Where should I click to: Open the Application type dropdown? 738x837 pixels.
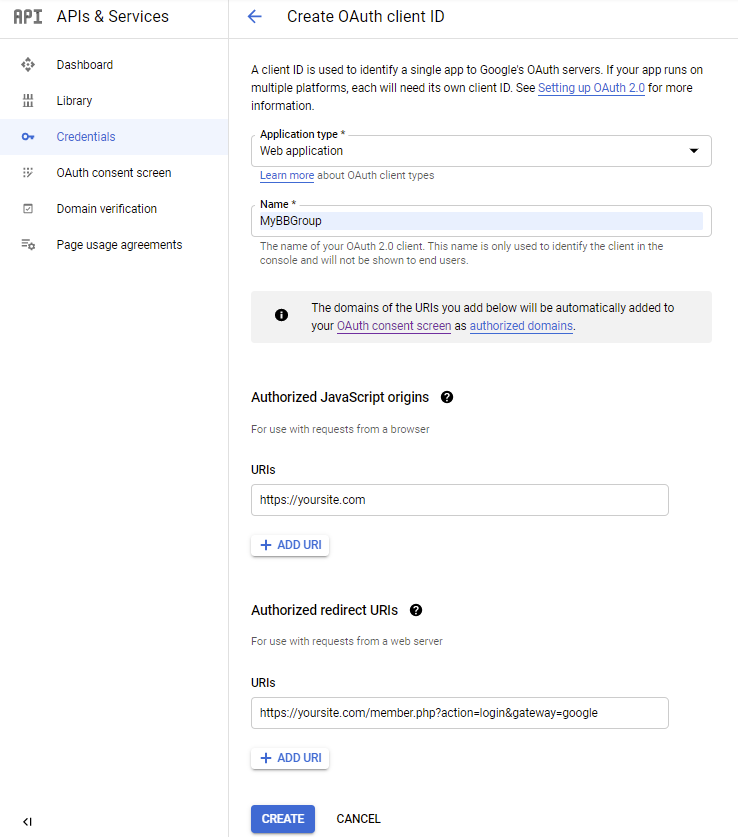point(693,150)
